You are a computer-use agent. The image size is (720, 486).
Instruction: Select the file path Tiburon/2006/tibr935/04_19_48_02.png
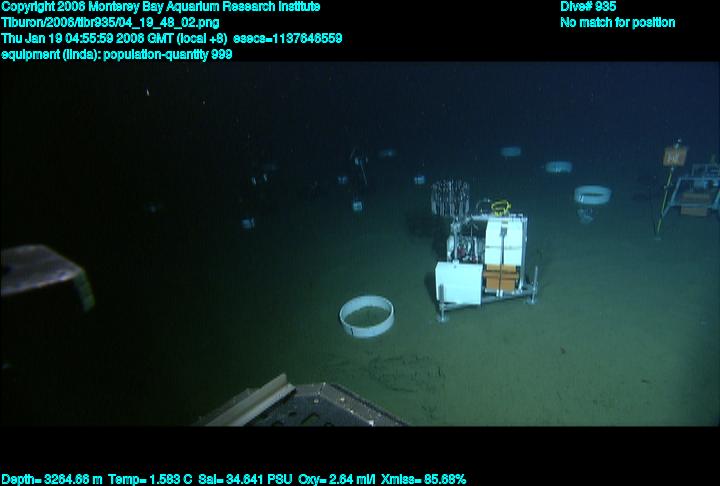point(110,23)
